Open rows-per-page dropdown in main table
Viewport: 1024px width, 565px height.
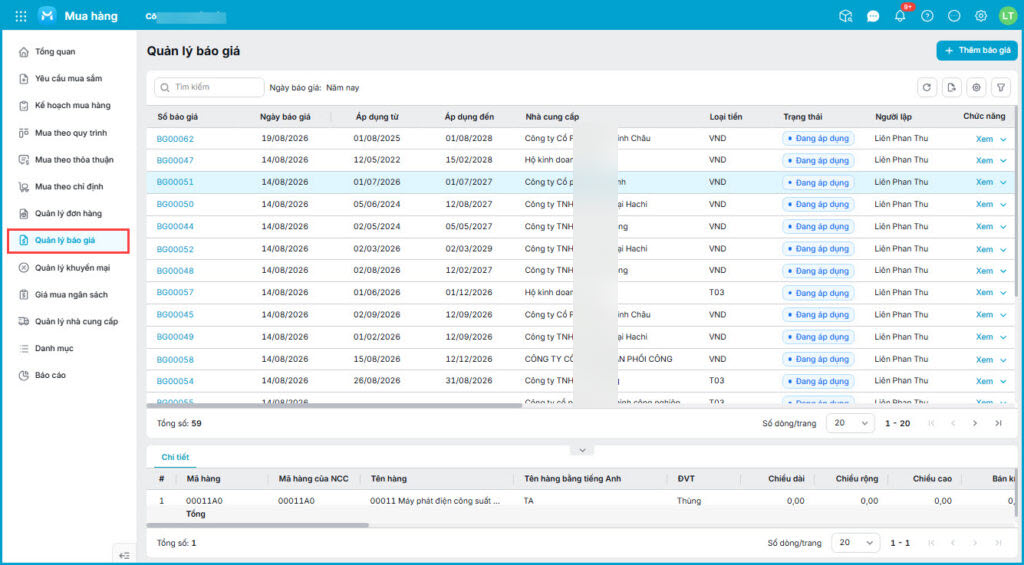(851, 423)
